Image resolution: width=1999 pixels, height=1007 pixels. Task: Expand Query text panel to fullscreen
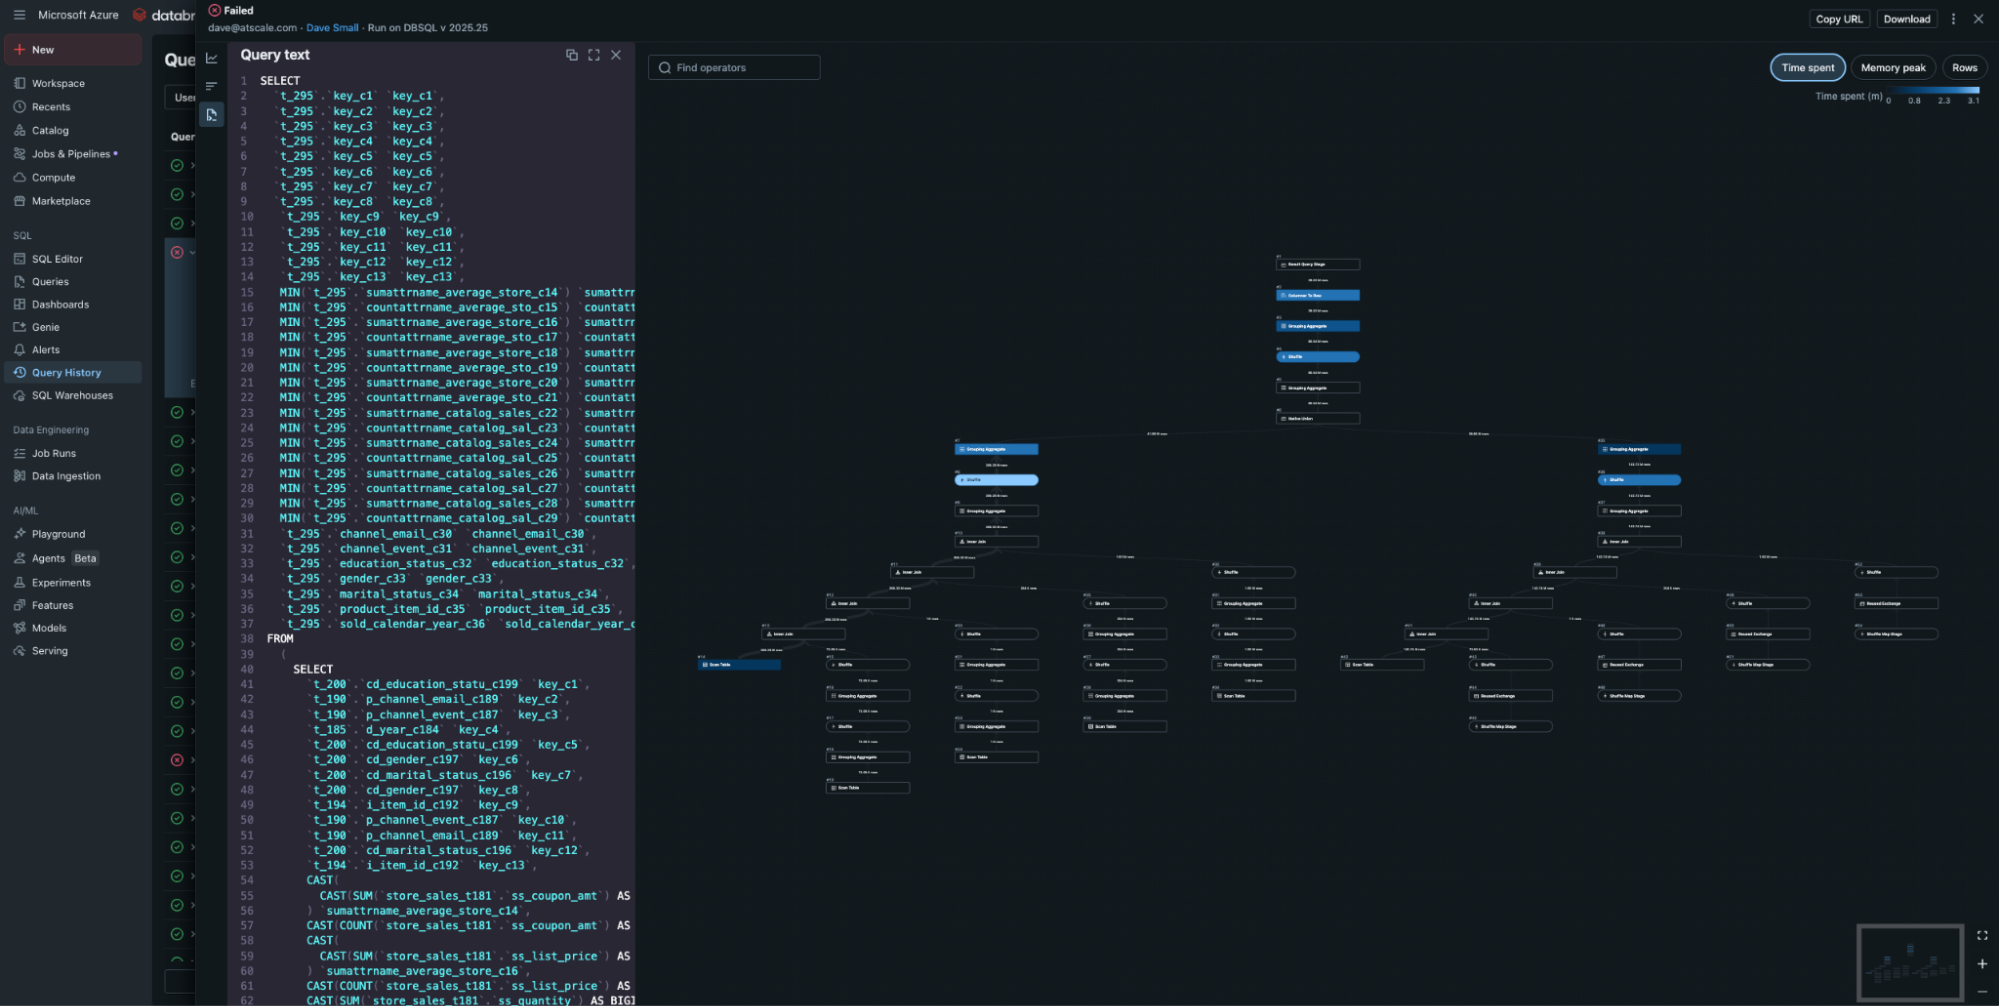coord(594,55)
